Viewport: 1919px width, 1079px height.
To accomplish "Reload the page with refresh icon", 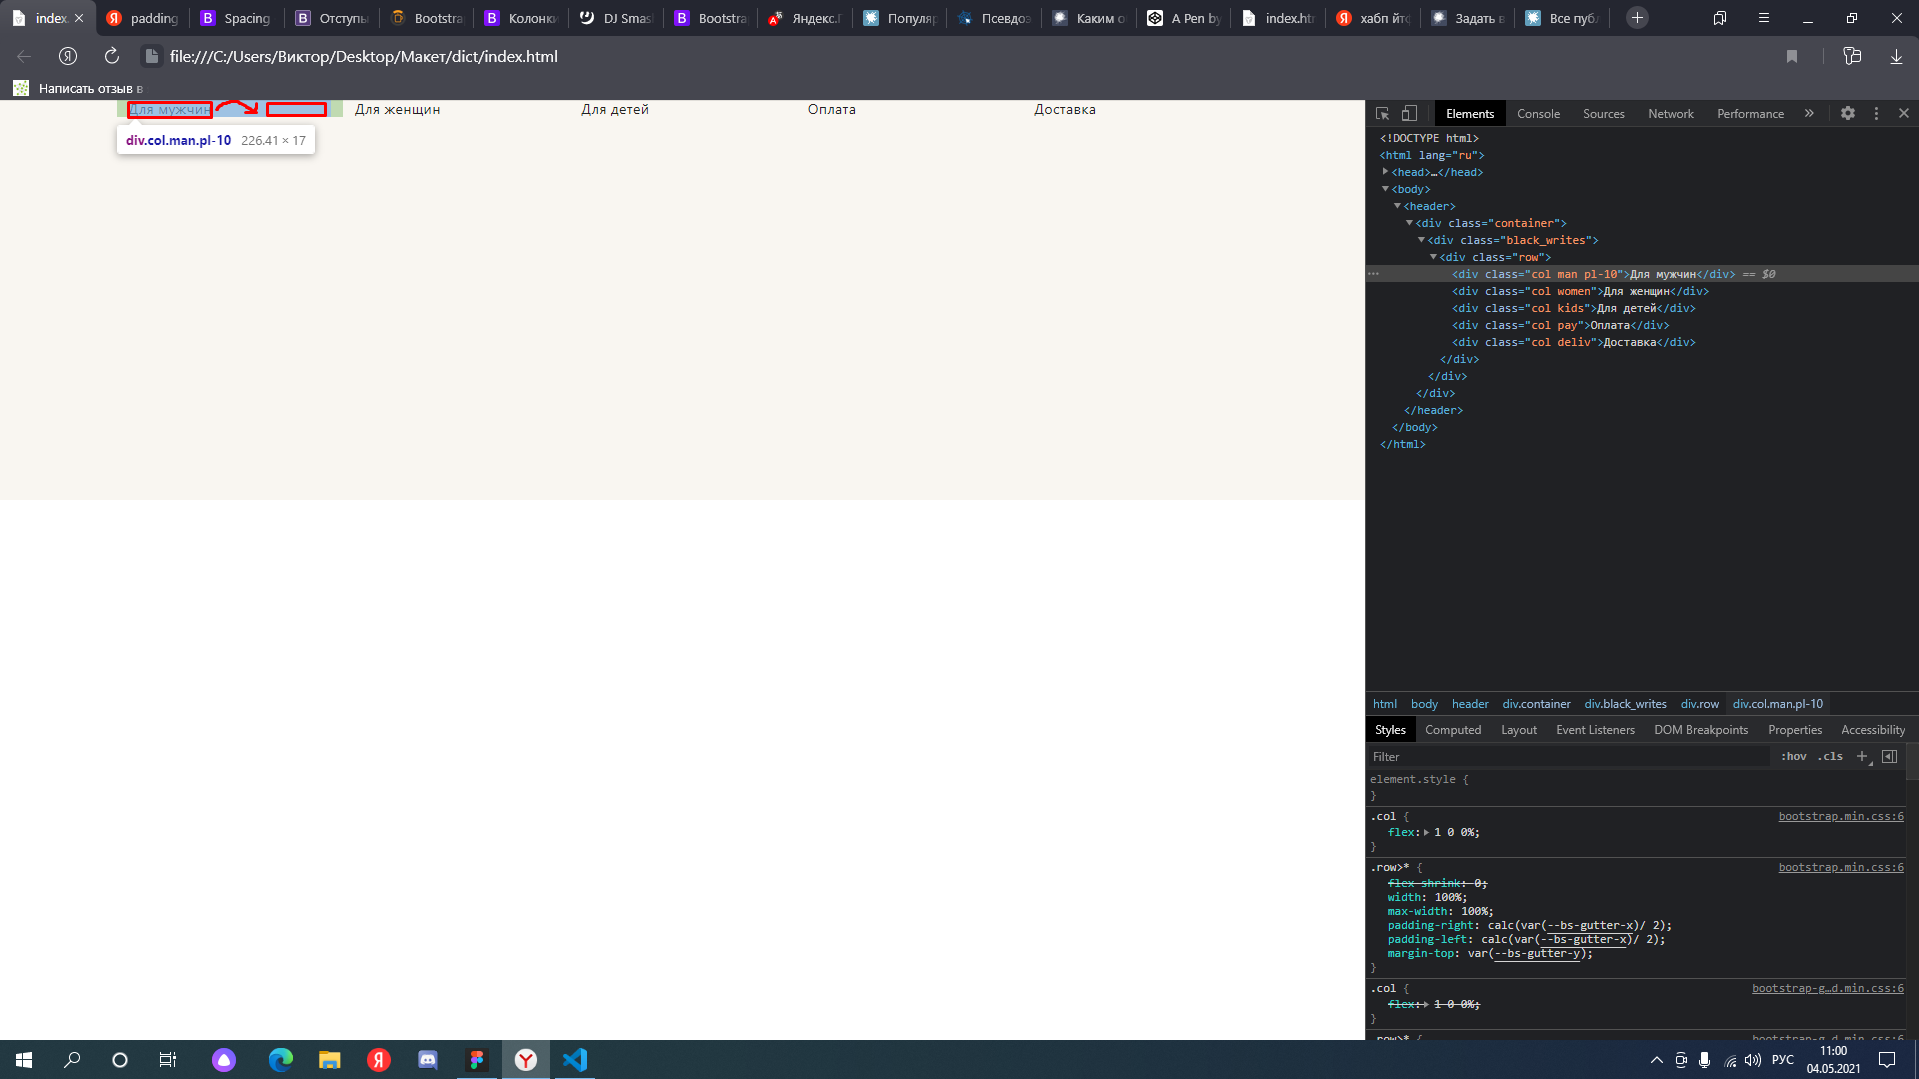I will [x=112, y=57].
